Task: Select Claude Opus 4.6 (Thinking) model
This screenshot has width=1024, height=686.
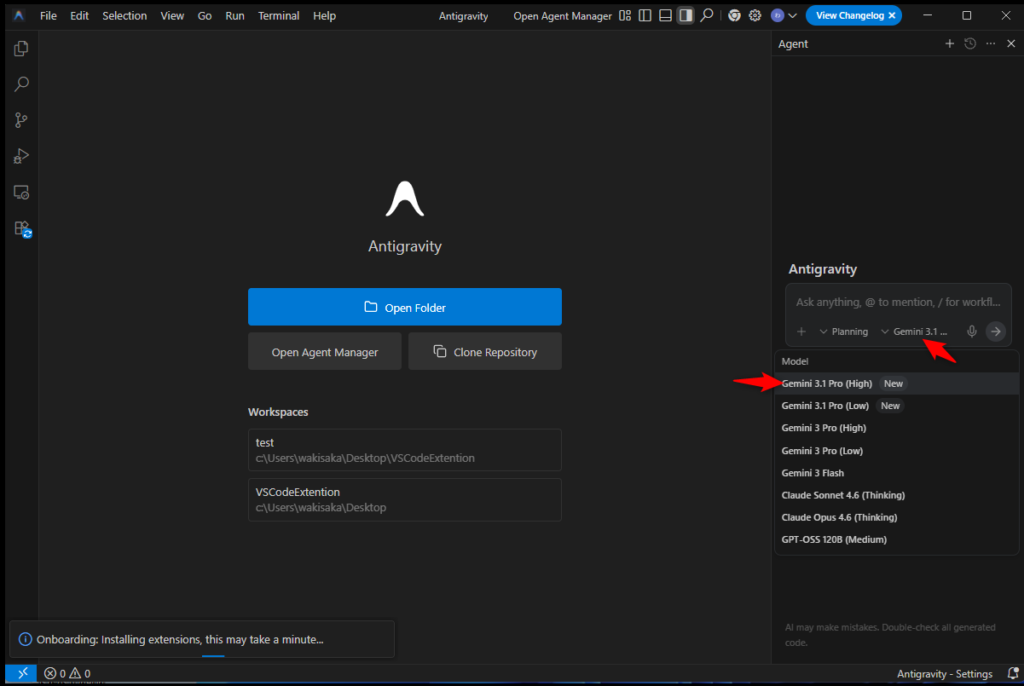Action: tap(839, 517)
